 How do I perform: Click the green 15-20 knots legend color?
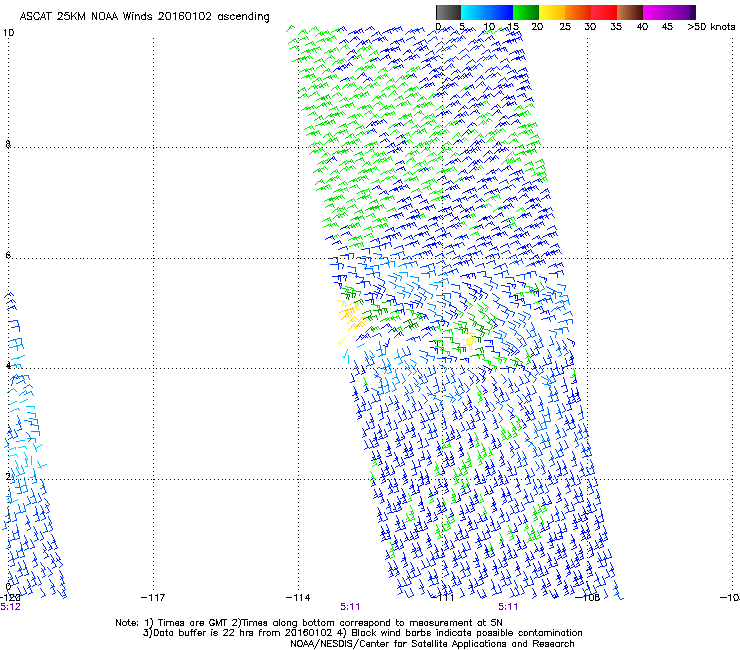pyautogui.click(x=526, y=12)
